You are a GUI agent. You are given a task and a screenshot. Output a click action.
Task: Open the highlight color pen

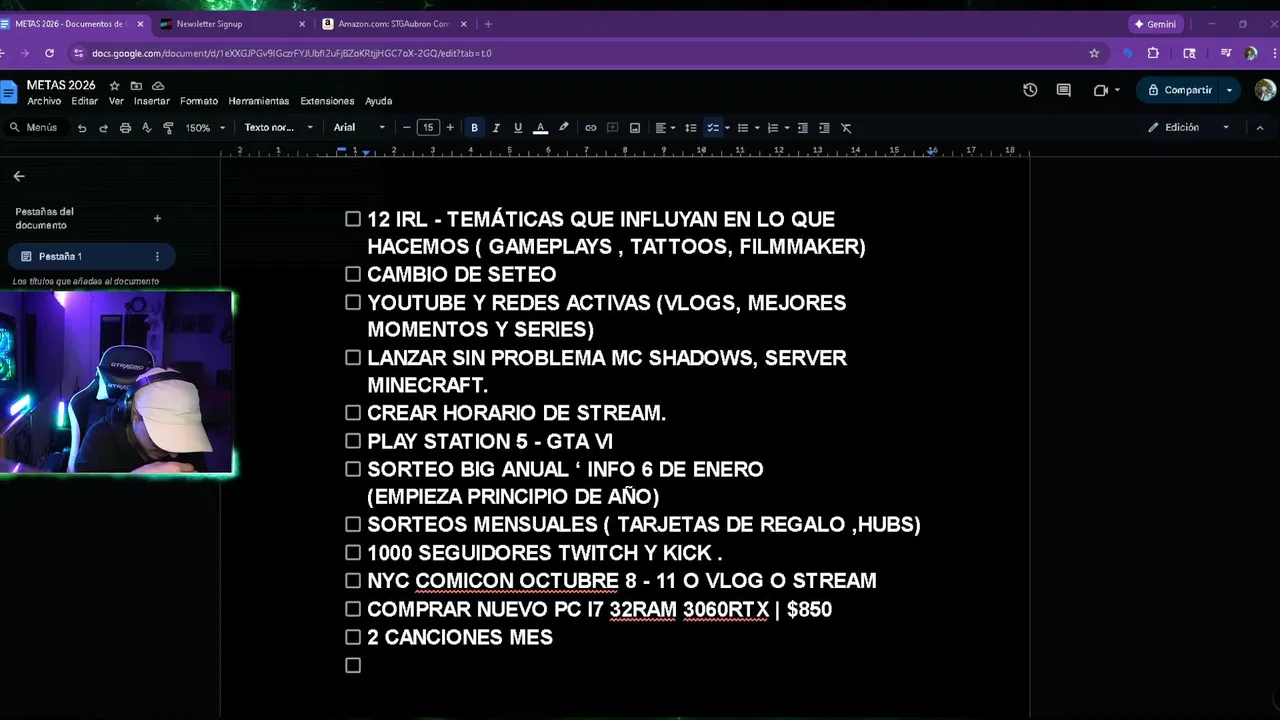pyautogui.click(x=563, y=128)
